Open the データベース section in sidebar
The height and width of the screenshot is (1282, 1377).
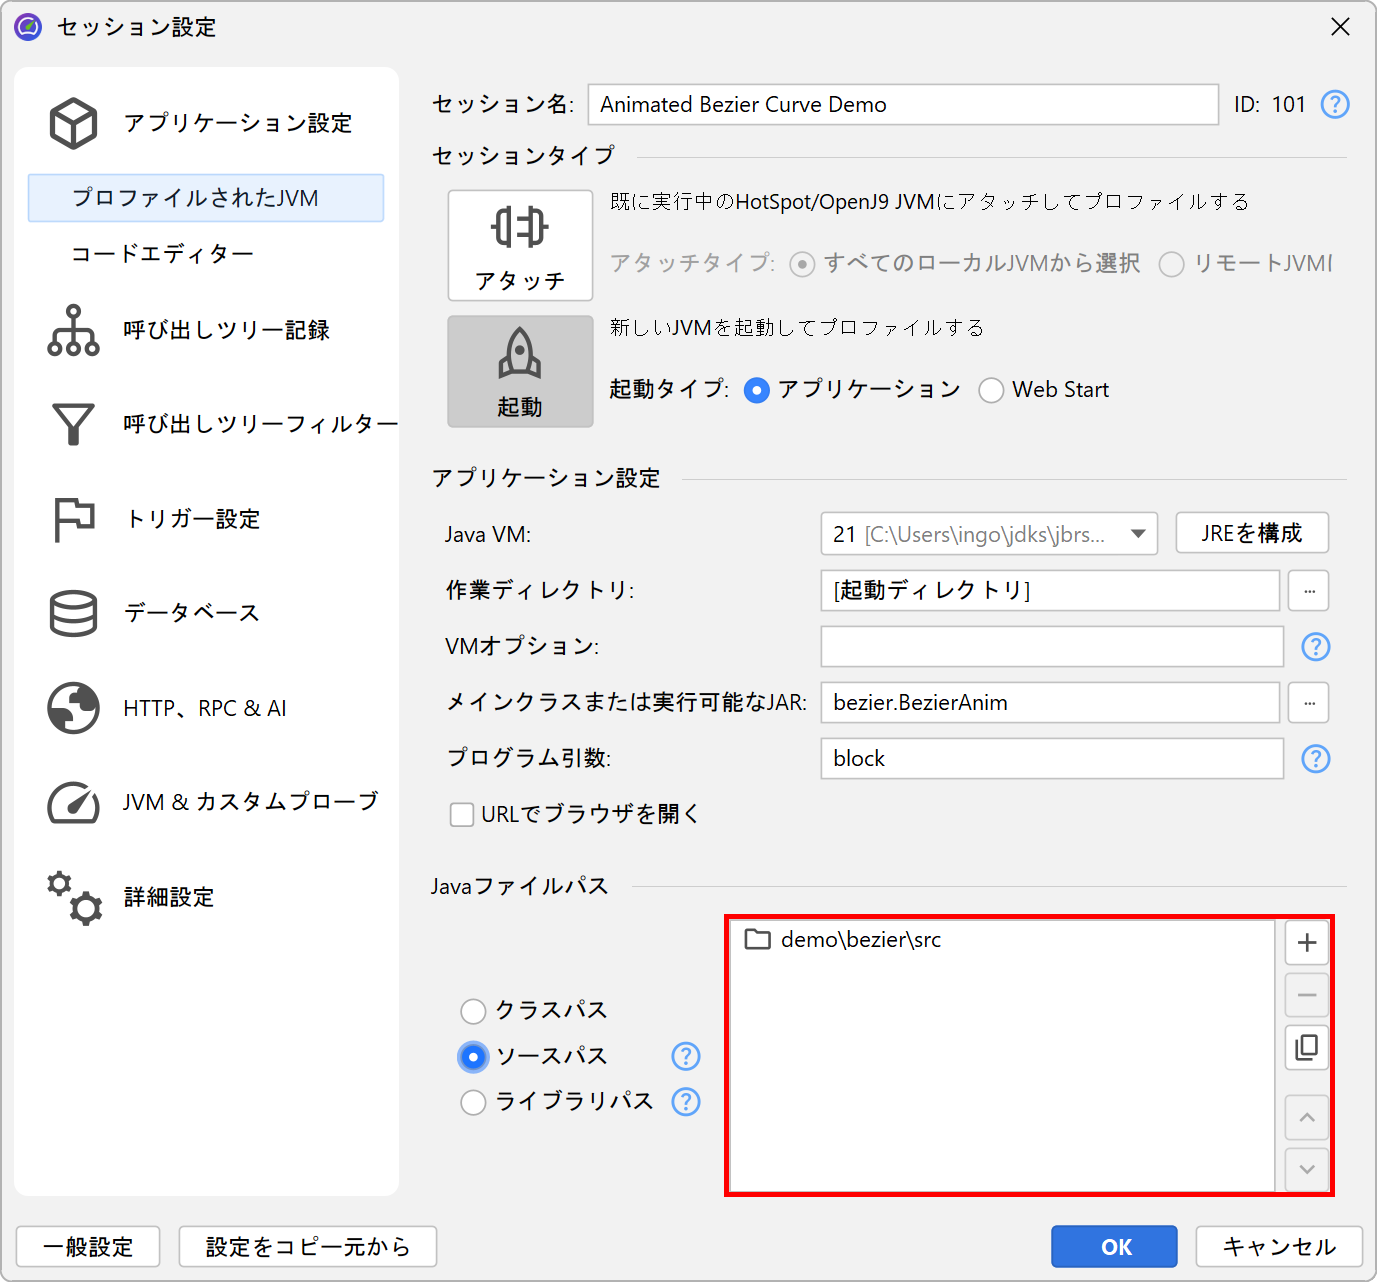(191, 613)
